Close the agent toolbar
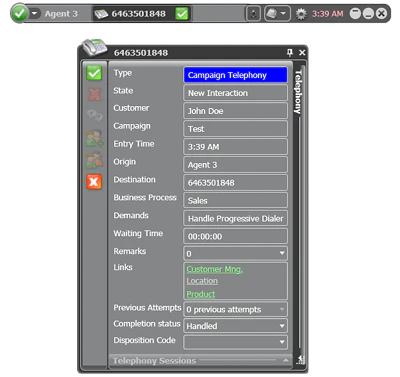400x377 pixels. (x=381, y=14)
